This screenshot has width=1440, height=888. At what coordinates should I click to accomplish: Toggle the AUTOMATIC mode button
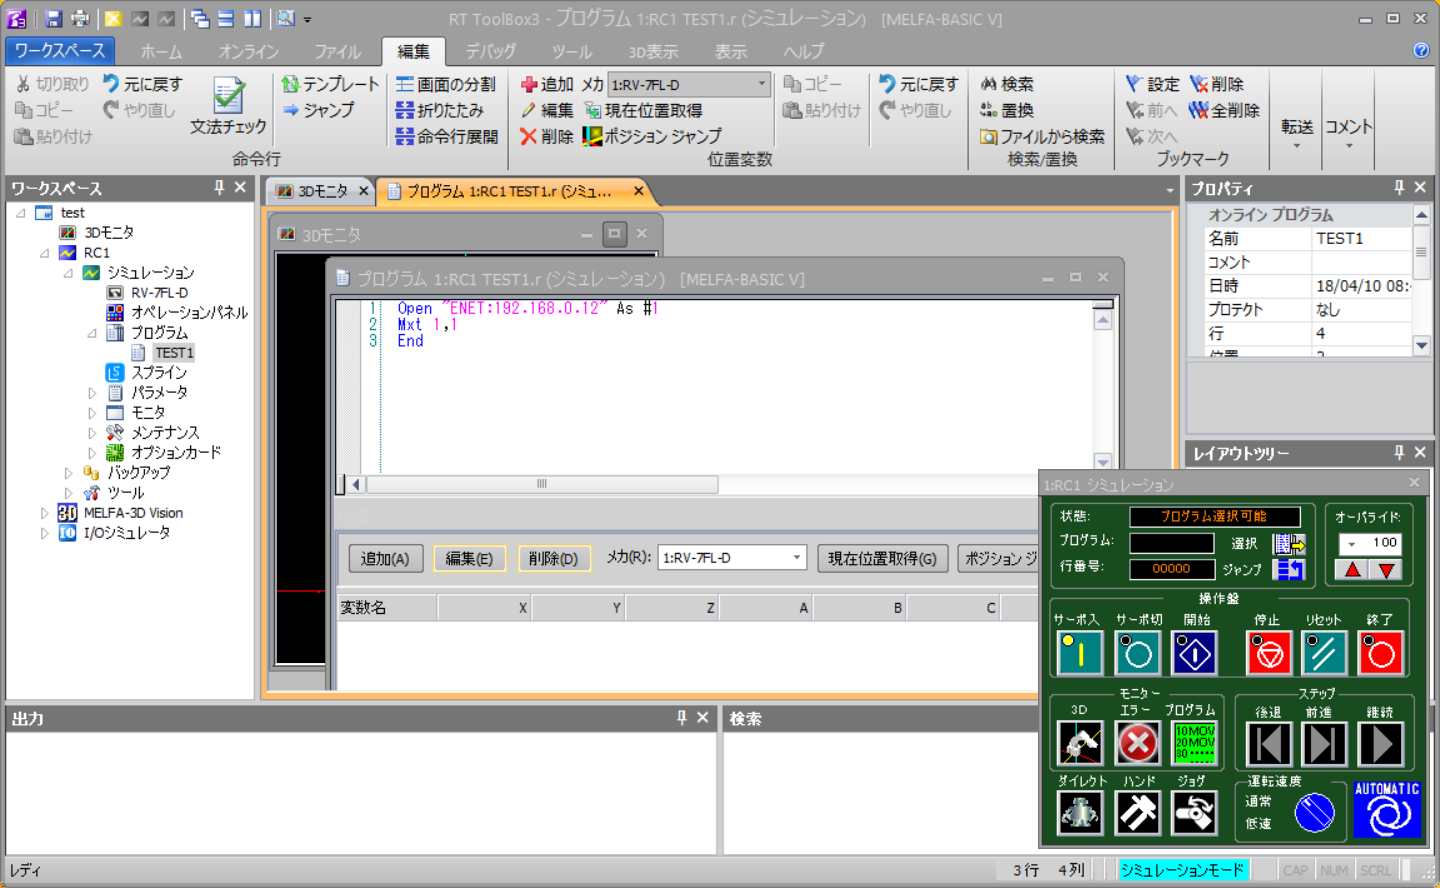[x=1387, y=809]
